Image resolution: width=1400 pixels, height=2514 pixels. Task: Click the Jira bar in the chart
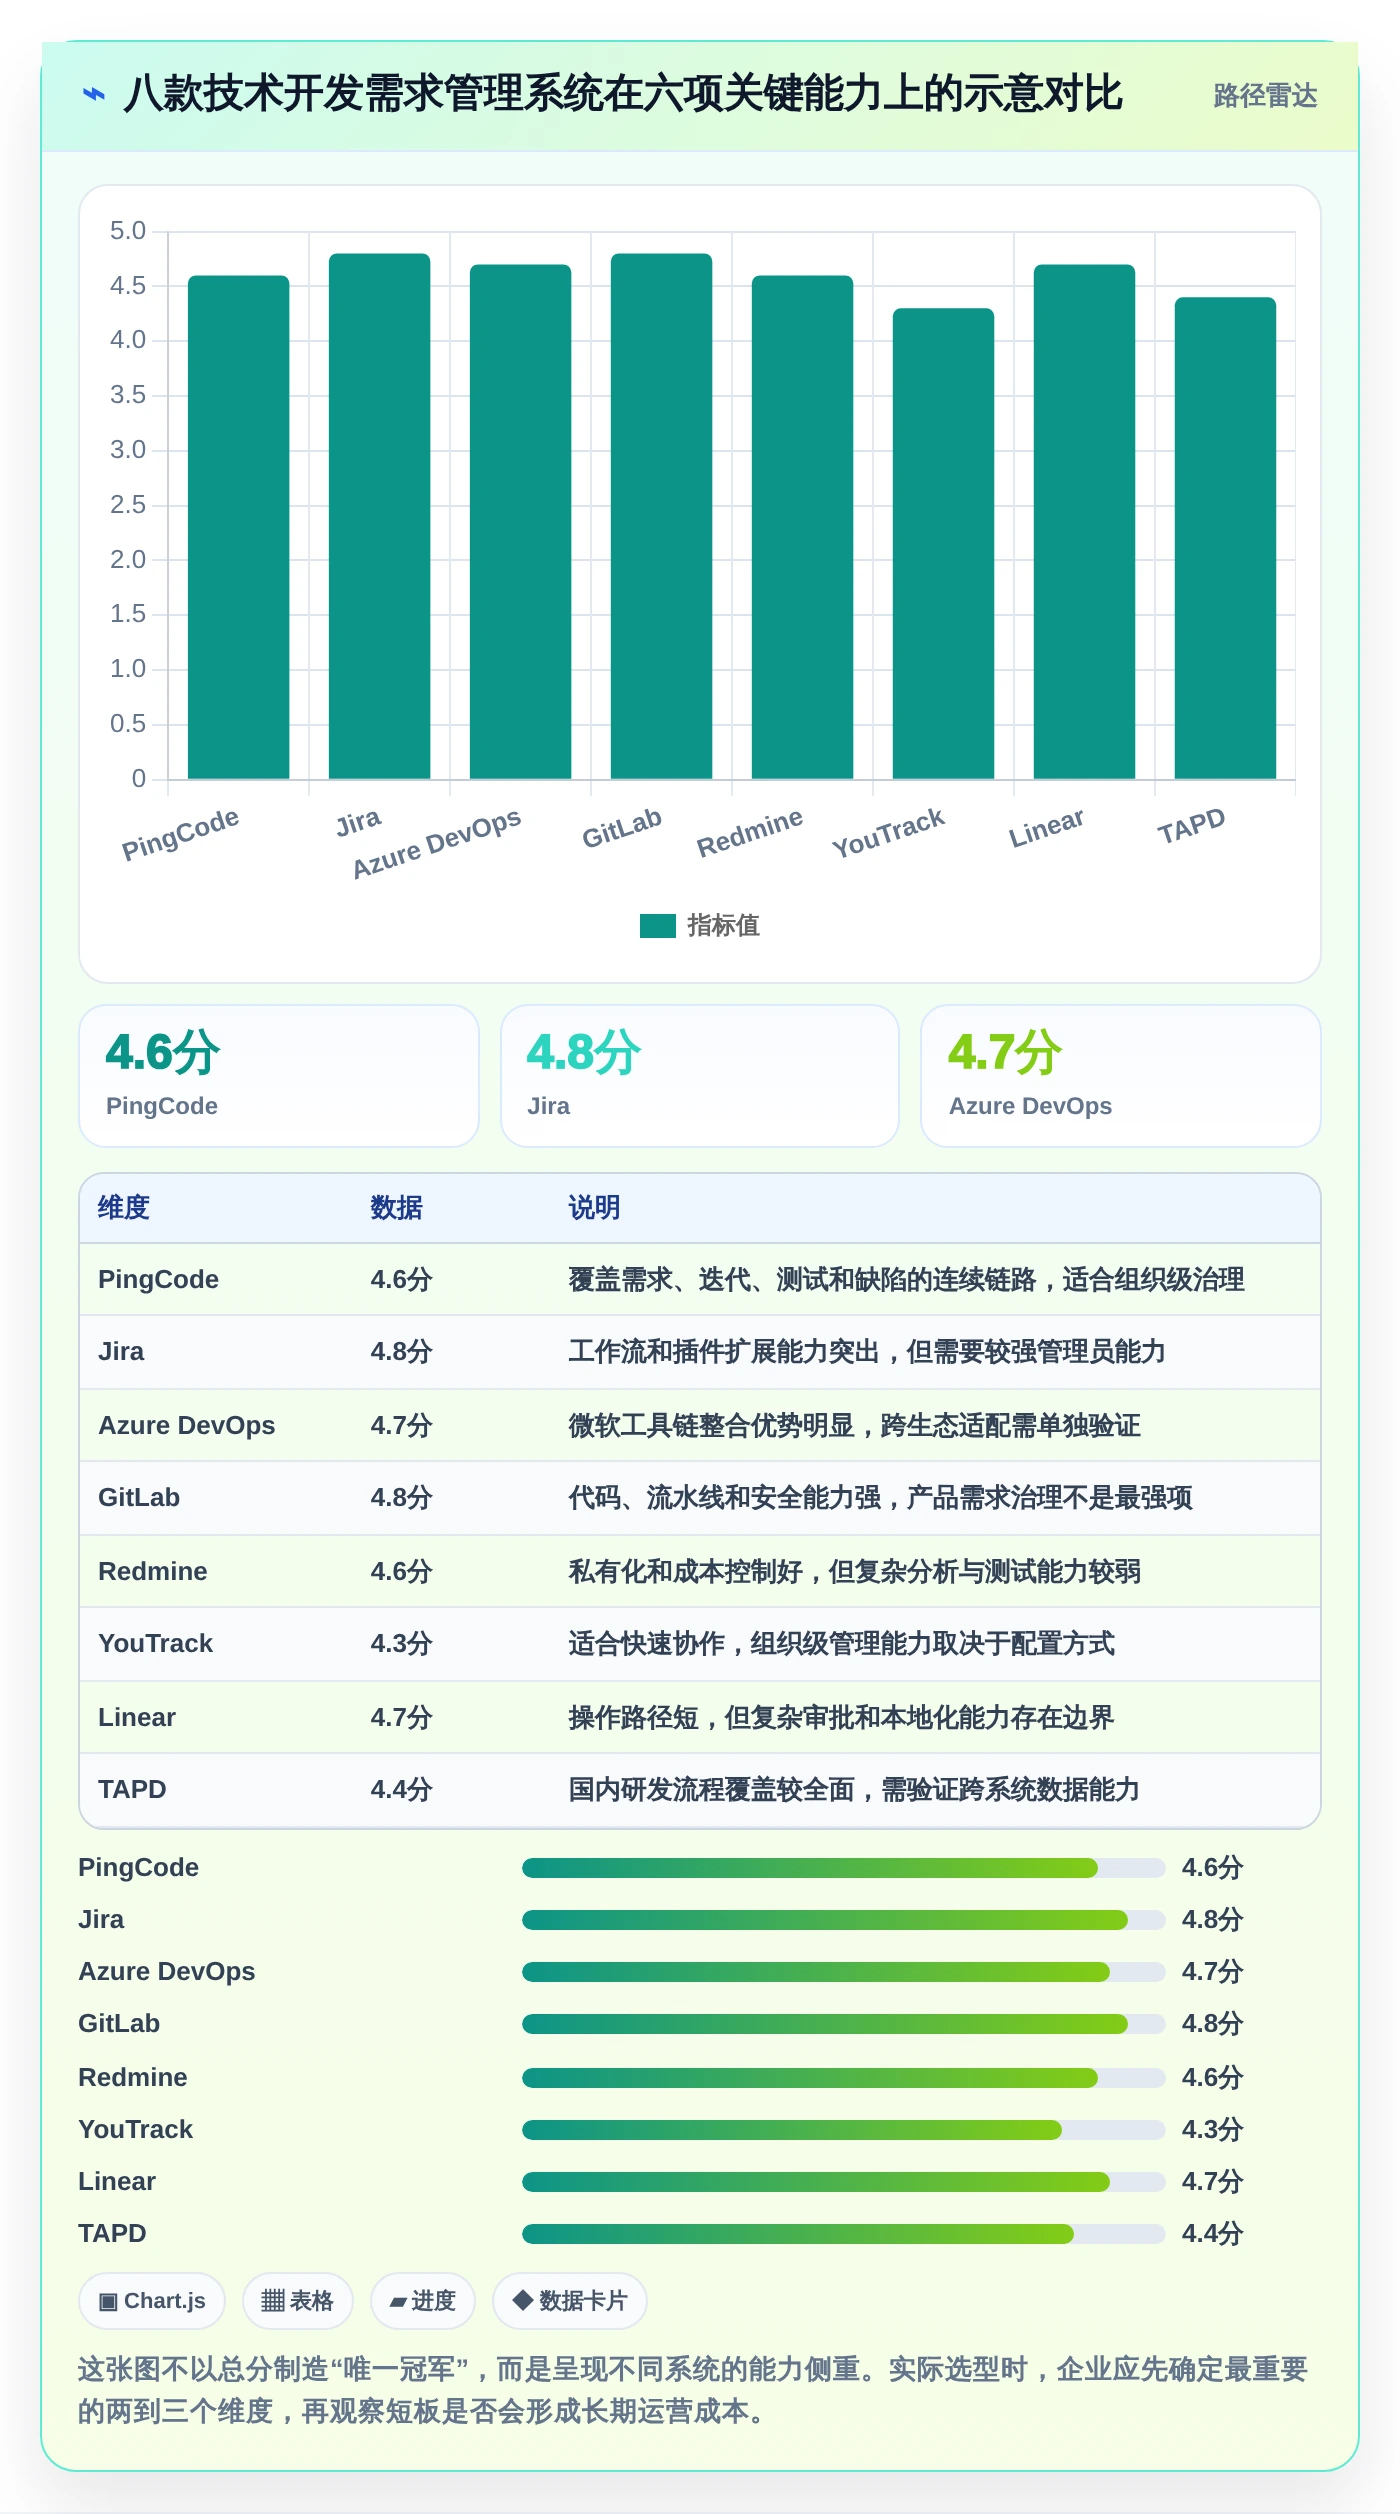click(x=380, y=516)
